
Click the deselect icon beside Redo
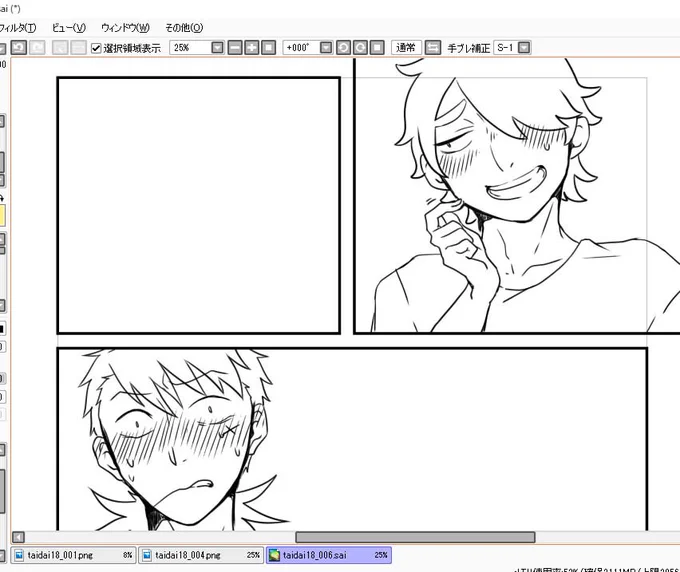pos(60,47)
